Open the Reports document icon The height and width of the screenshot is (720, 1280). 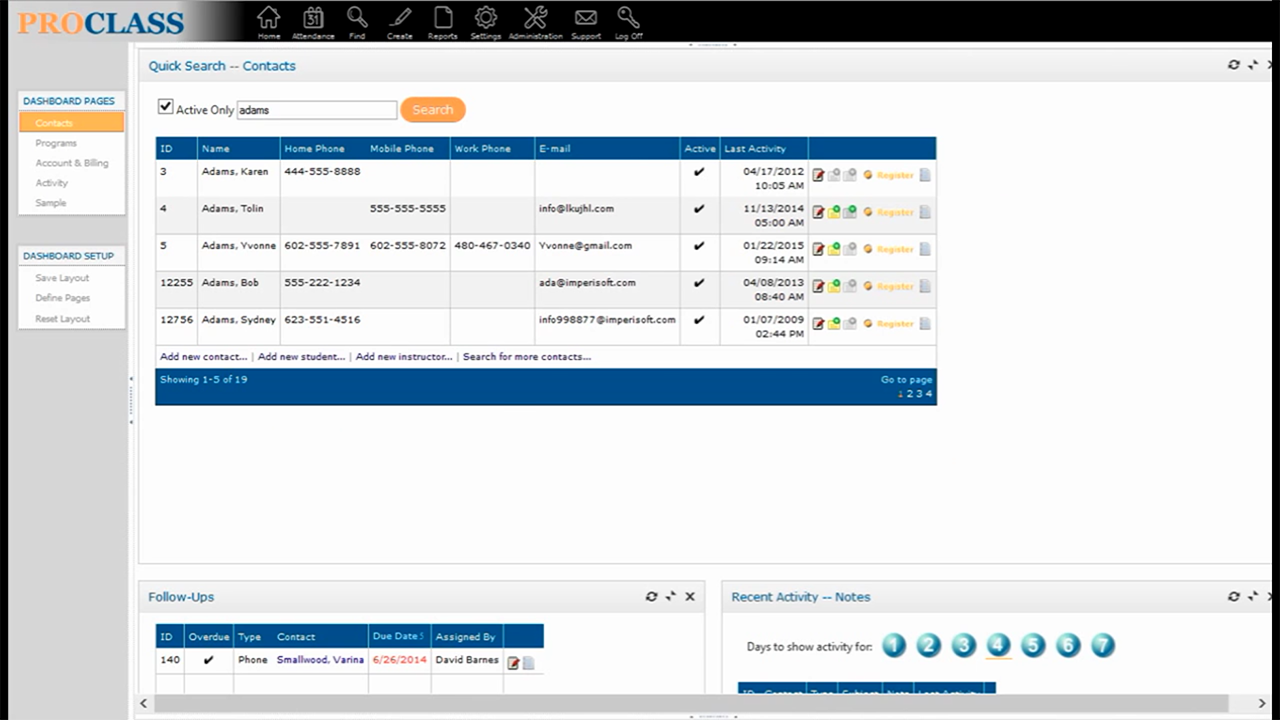442,22
